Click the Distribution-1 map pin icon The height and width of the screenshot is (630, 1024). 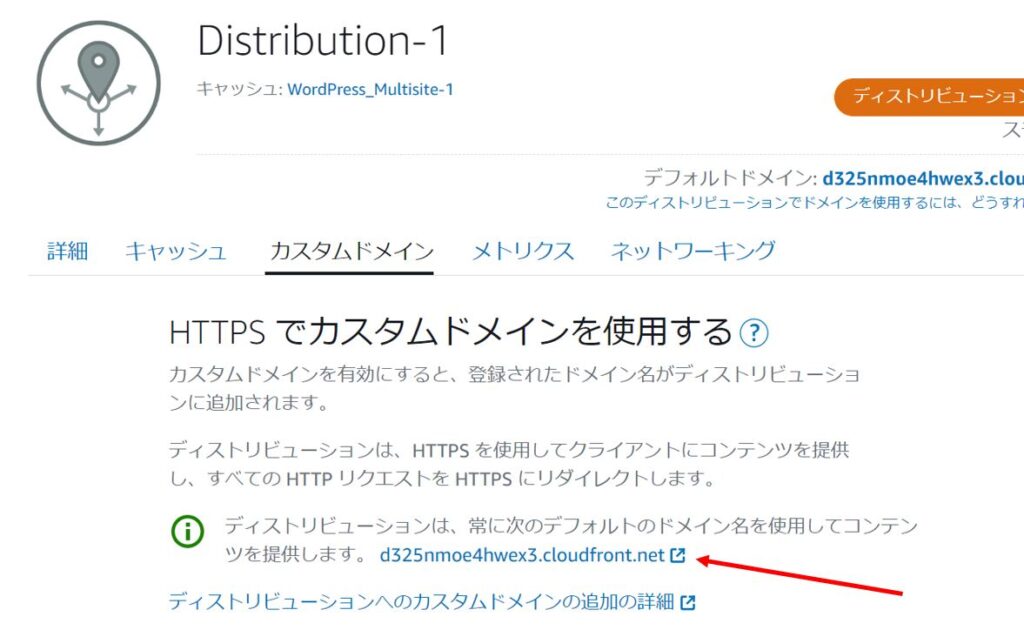98,83
